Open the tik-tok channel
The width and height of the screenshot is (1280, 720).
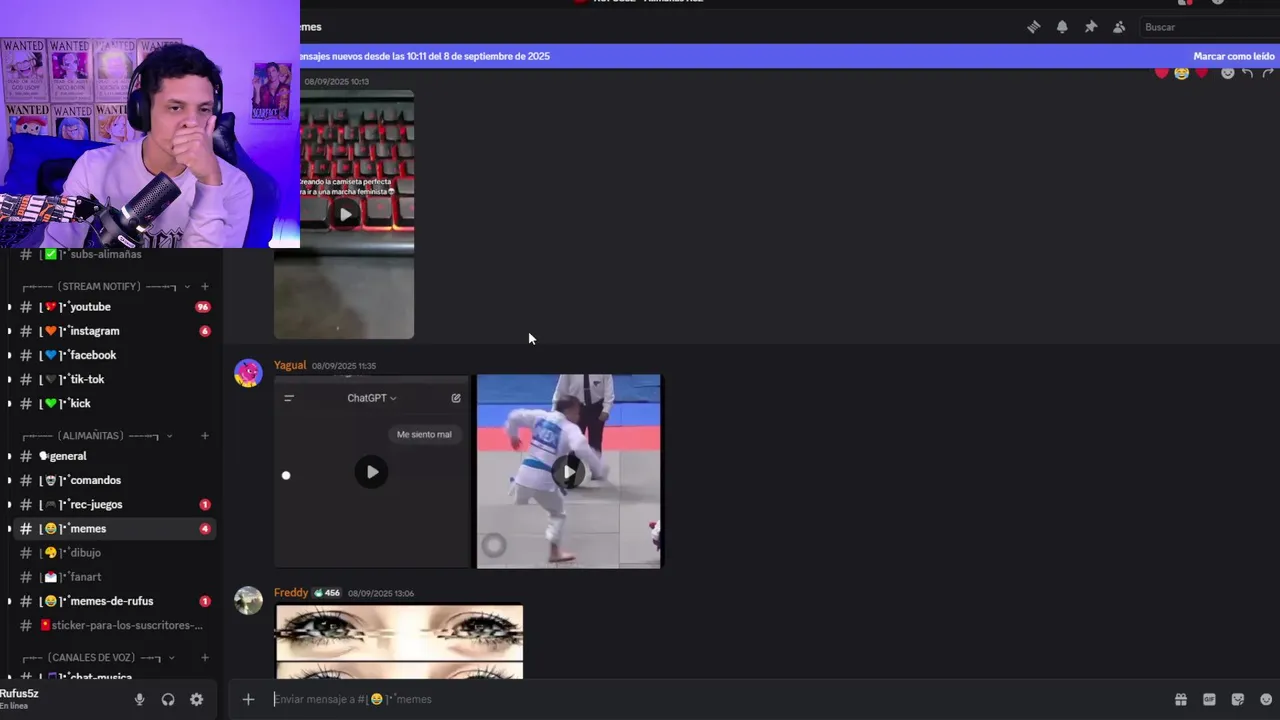(x=87, y=379)
